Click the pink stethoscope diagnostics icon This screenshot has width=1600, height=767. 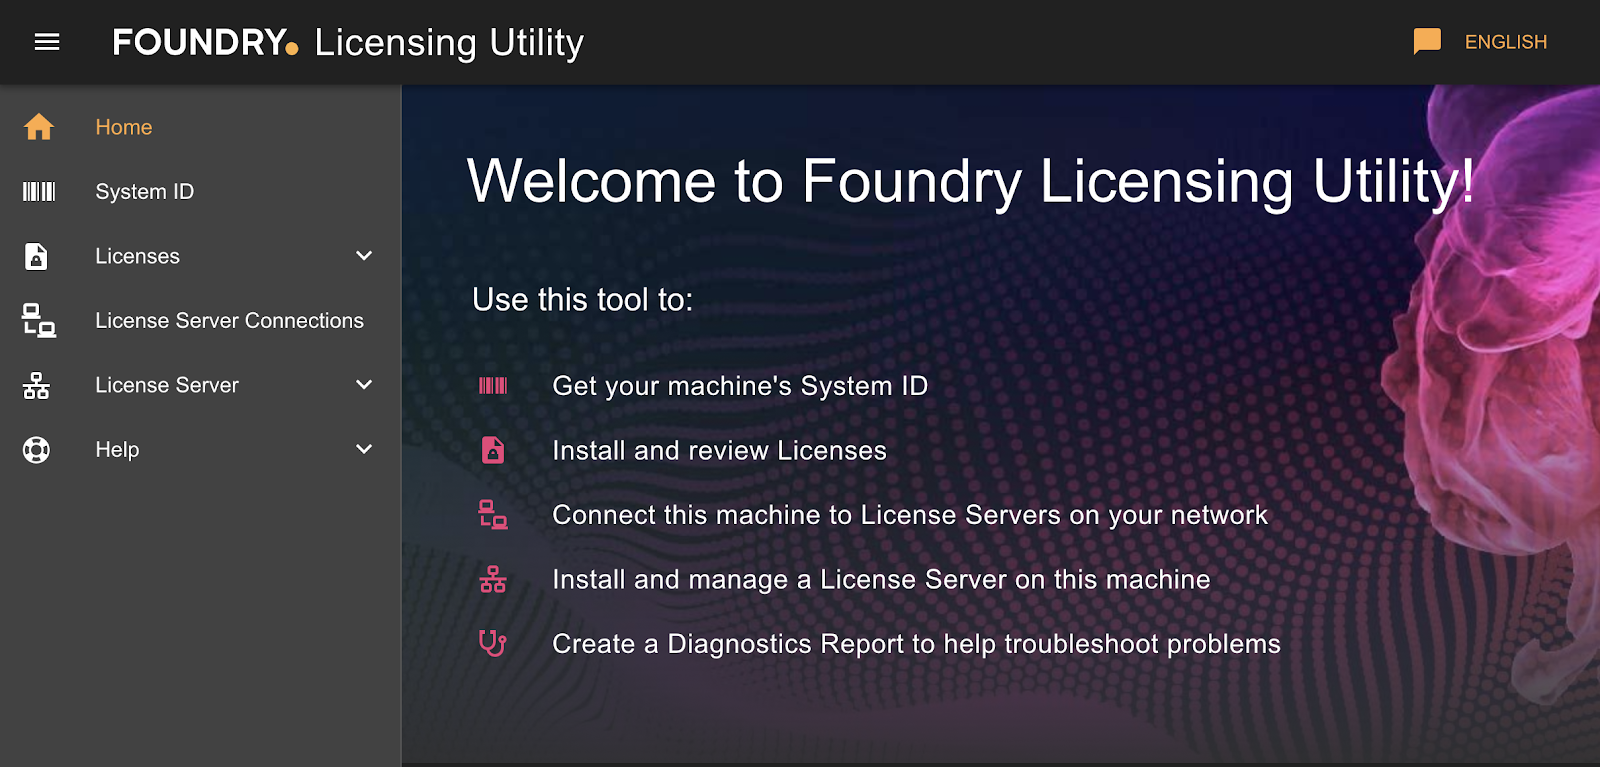click(492, 643)
